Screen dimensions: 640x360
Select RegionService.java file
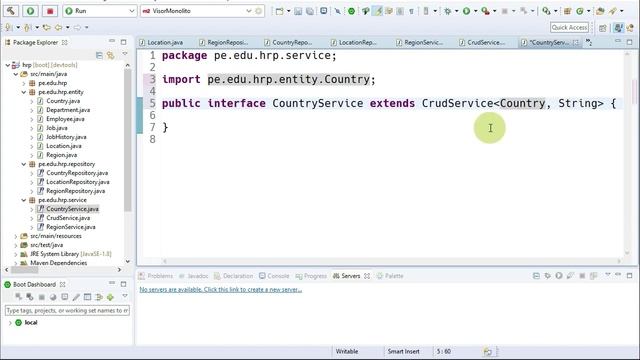(x=71, y=227)
